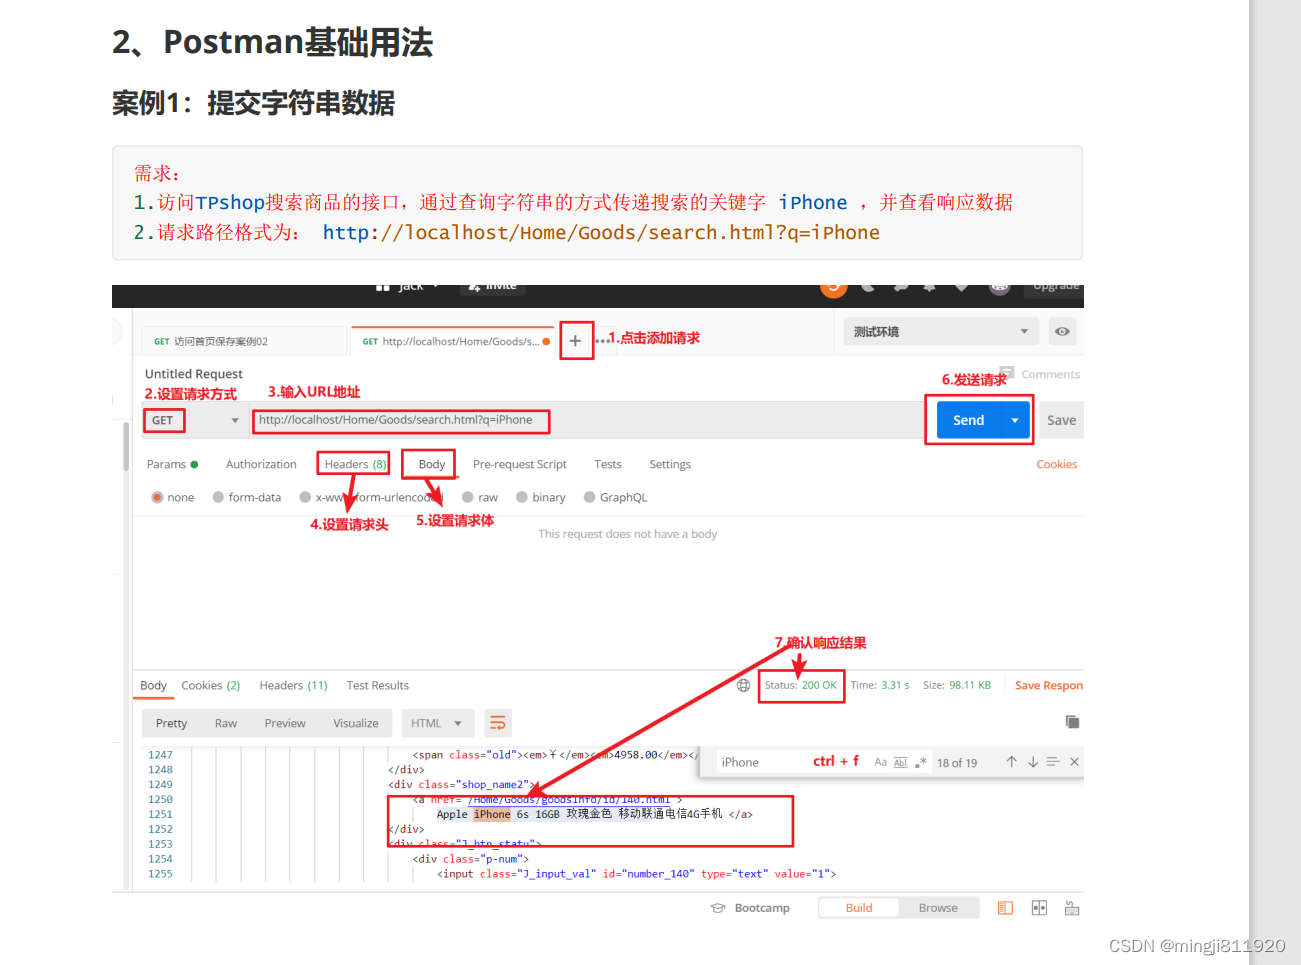Expand the Send button arrow options
1301x965 pixels.
1015,420
